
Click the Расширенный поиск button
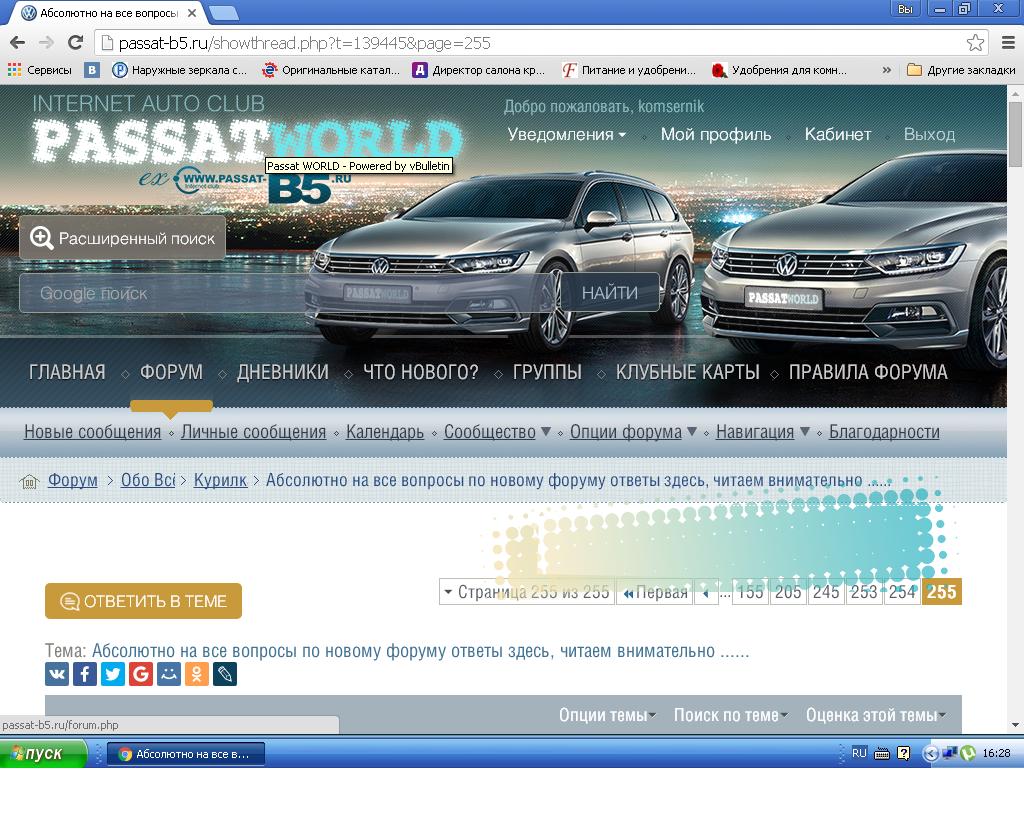(x=123, y=238)
